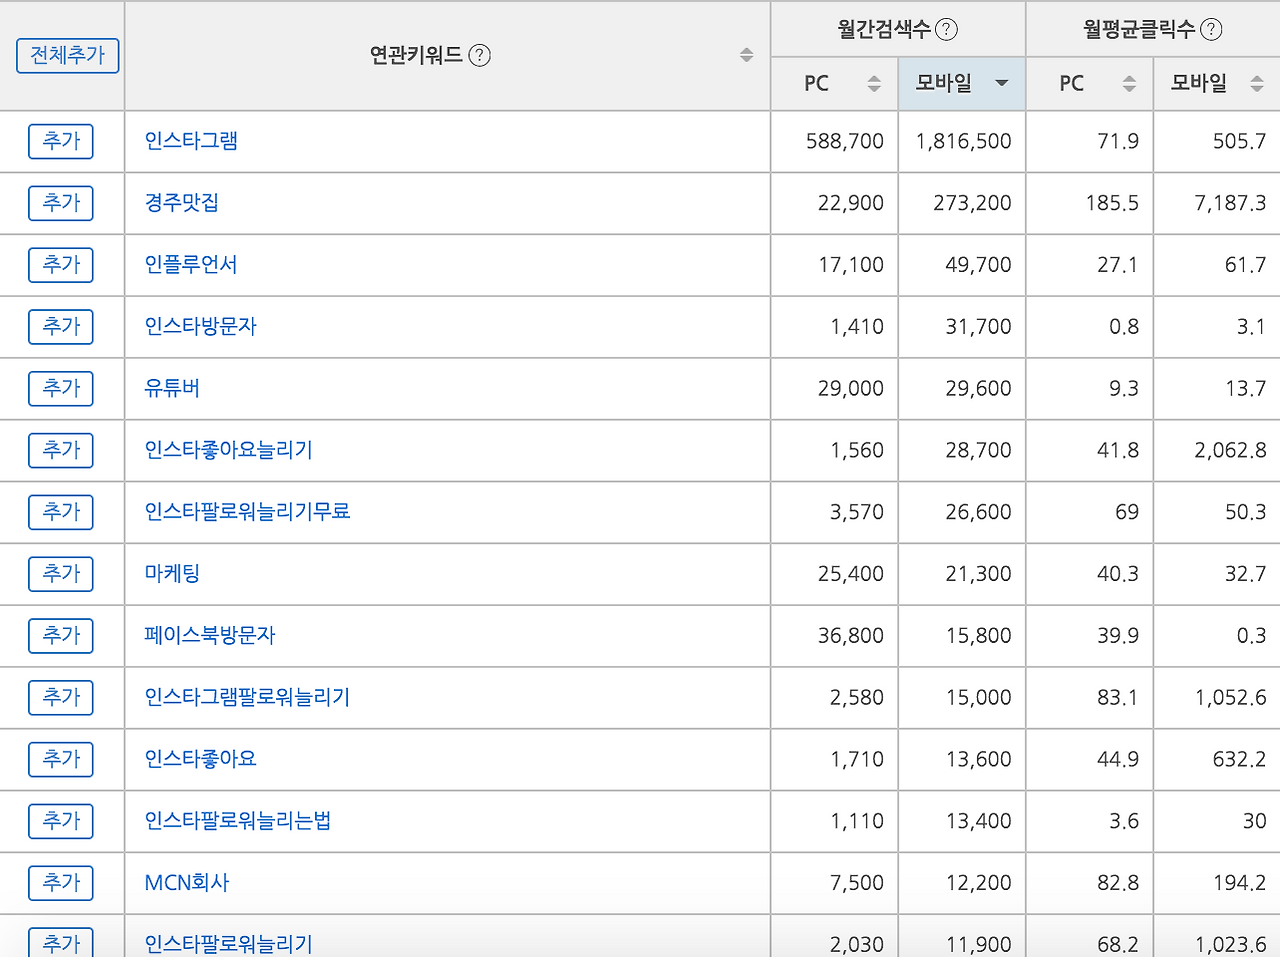
Task: Click the 전체추가 button
Action: click(x=67, y=56)
